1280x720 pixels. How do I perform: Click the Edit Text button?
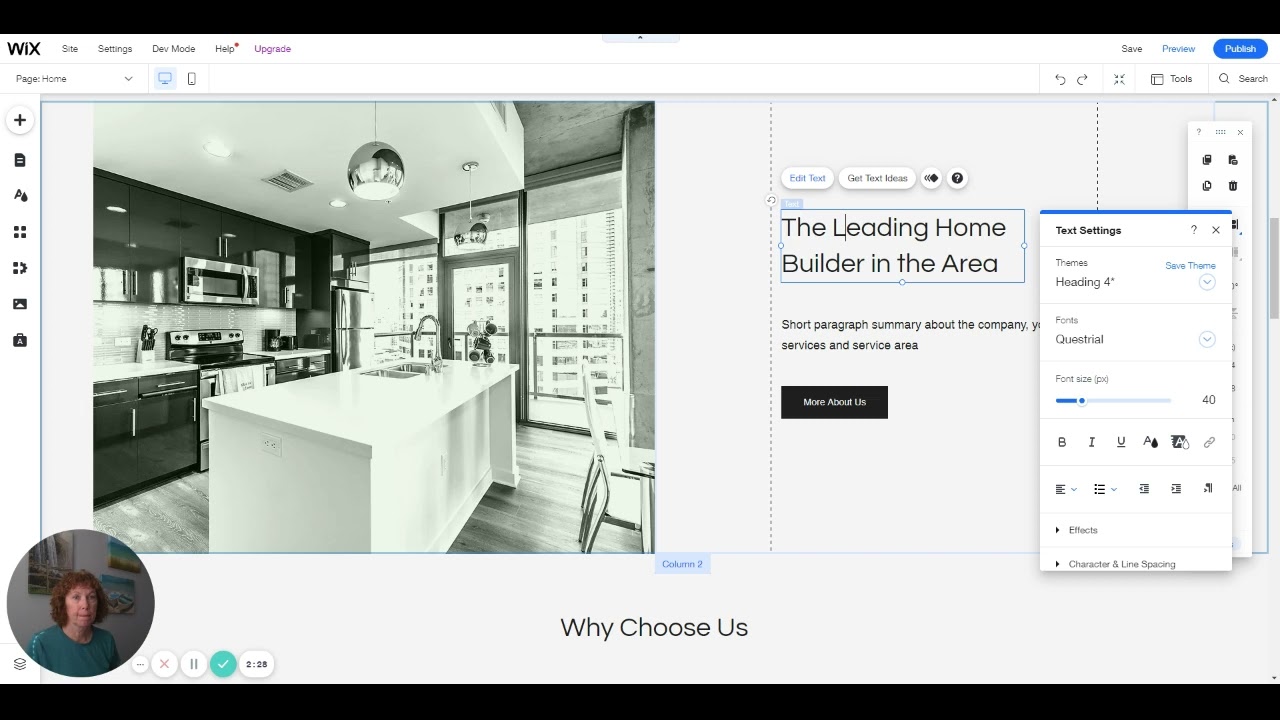click(807, 178)
